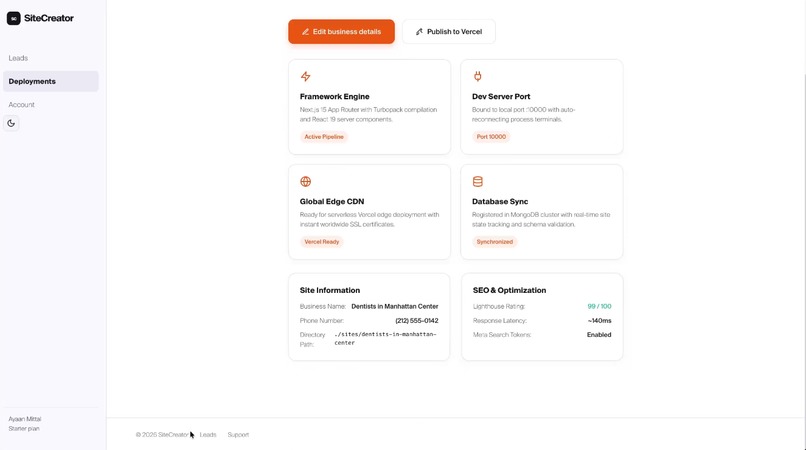Click the Global Edge CDN globe icon
Viewport: 806px width, 450px height.
click(x=305, y=182)
